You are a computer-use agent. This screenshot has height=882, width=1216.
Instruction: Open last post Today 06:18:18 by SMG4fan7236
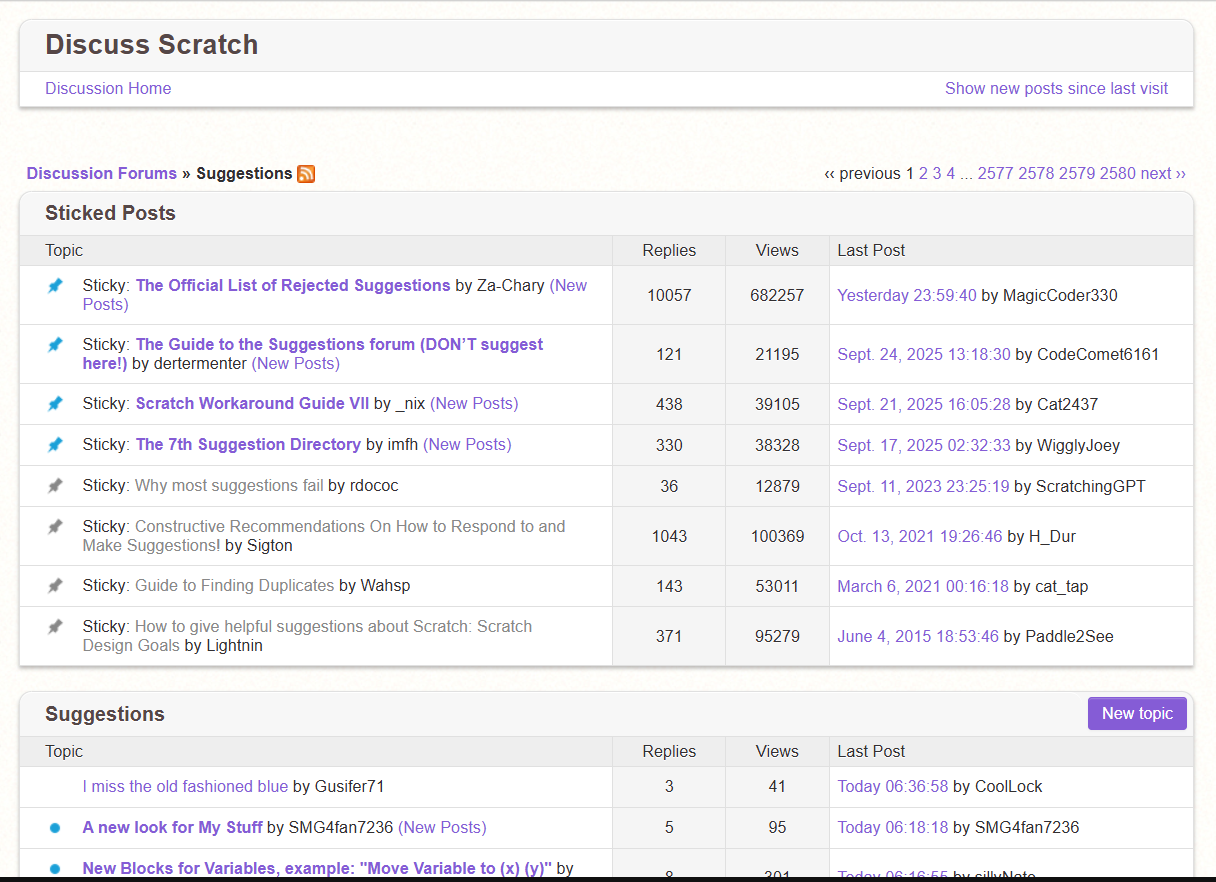click(893, 827)
